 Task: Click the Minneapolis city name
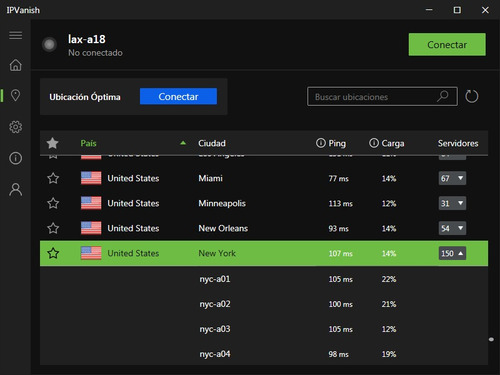[222, 203]
